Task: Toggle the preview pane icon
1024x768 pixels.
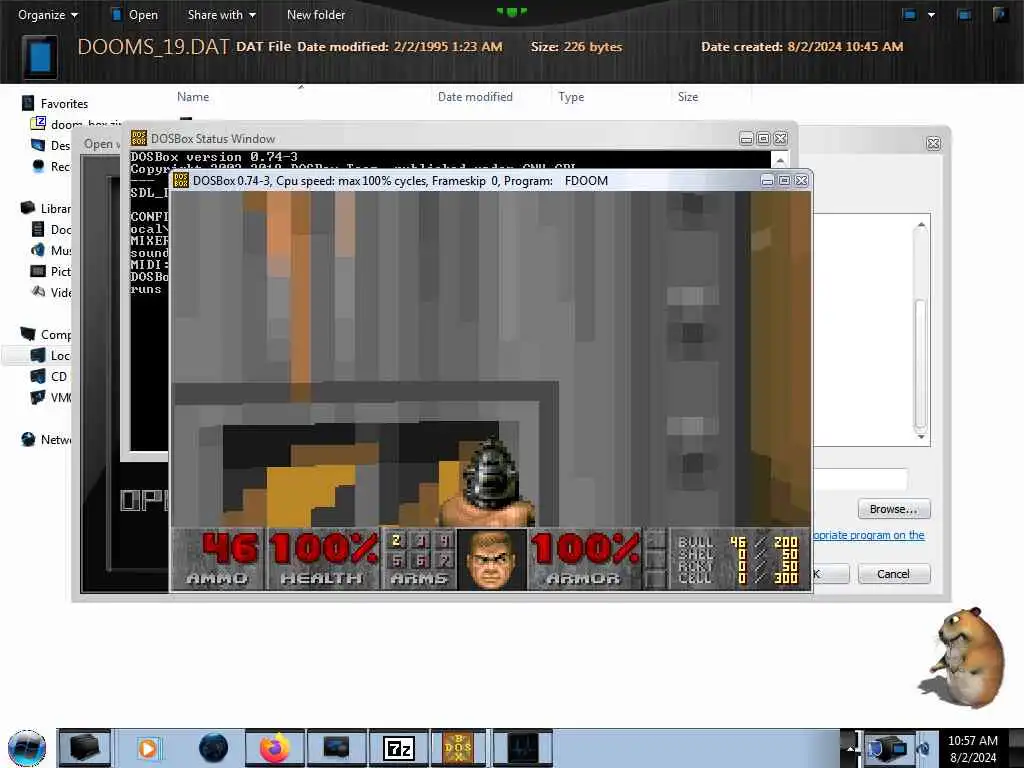Action: pyautogui.click(x=964, y=14)
